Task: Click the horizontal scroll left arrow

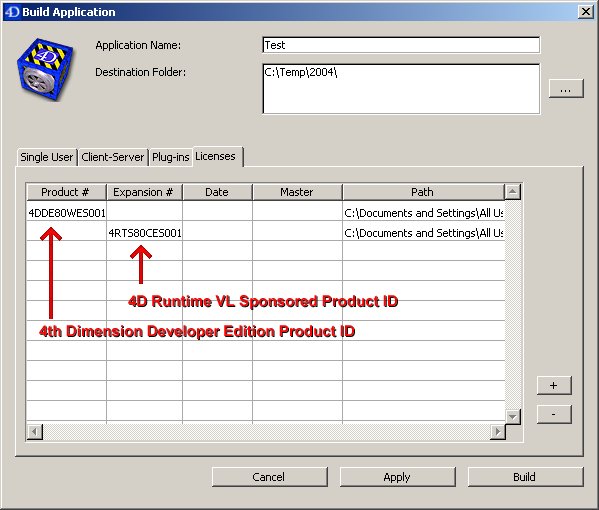Action: point(34,432)
